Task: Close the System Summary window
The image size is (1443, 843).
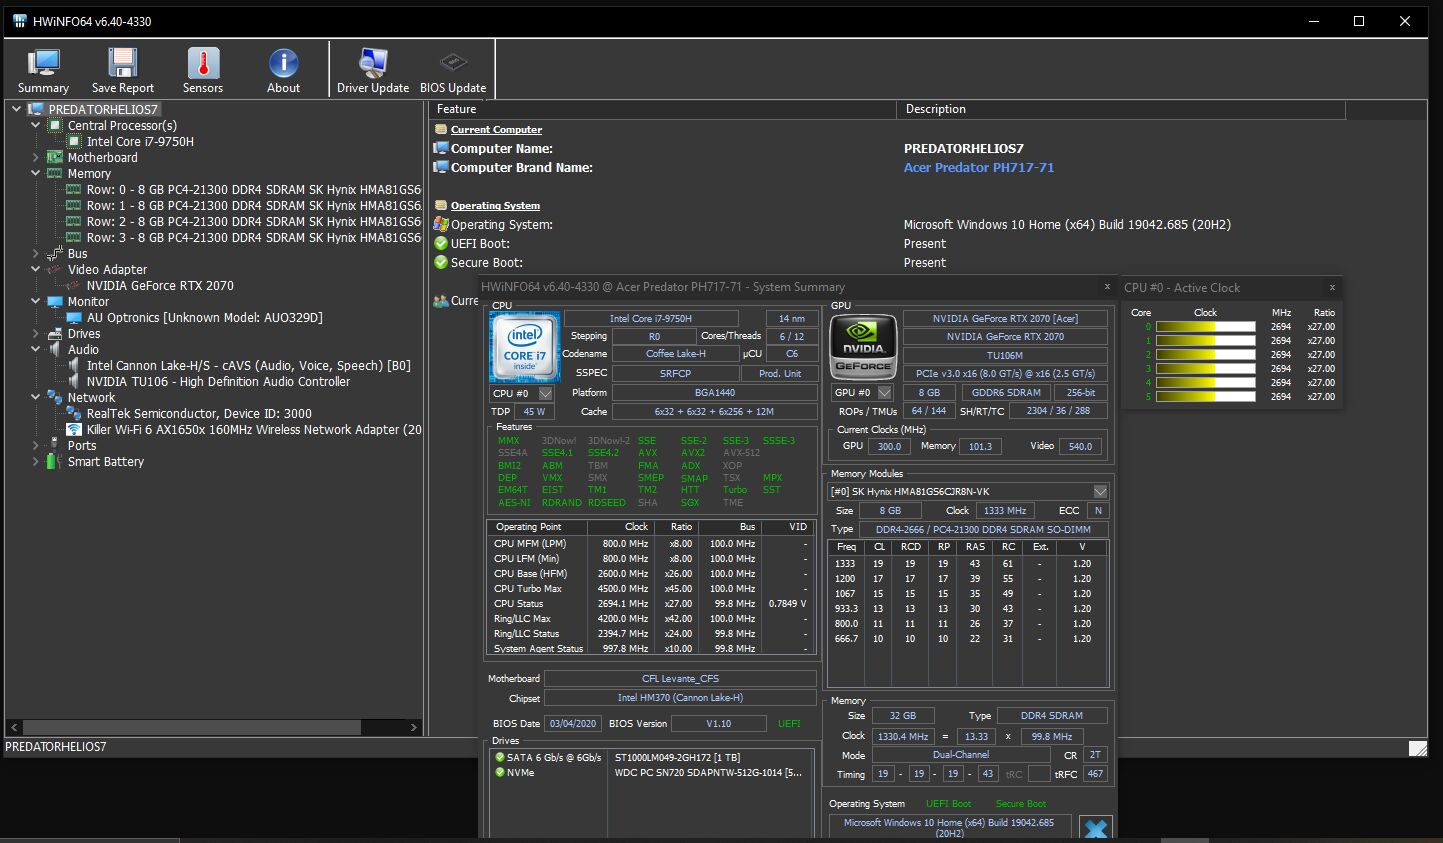Action: (1107, 286)
